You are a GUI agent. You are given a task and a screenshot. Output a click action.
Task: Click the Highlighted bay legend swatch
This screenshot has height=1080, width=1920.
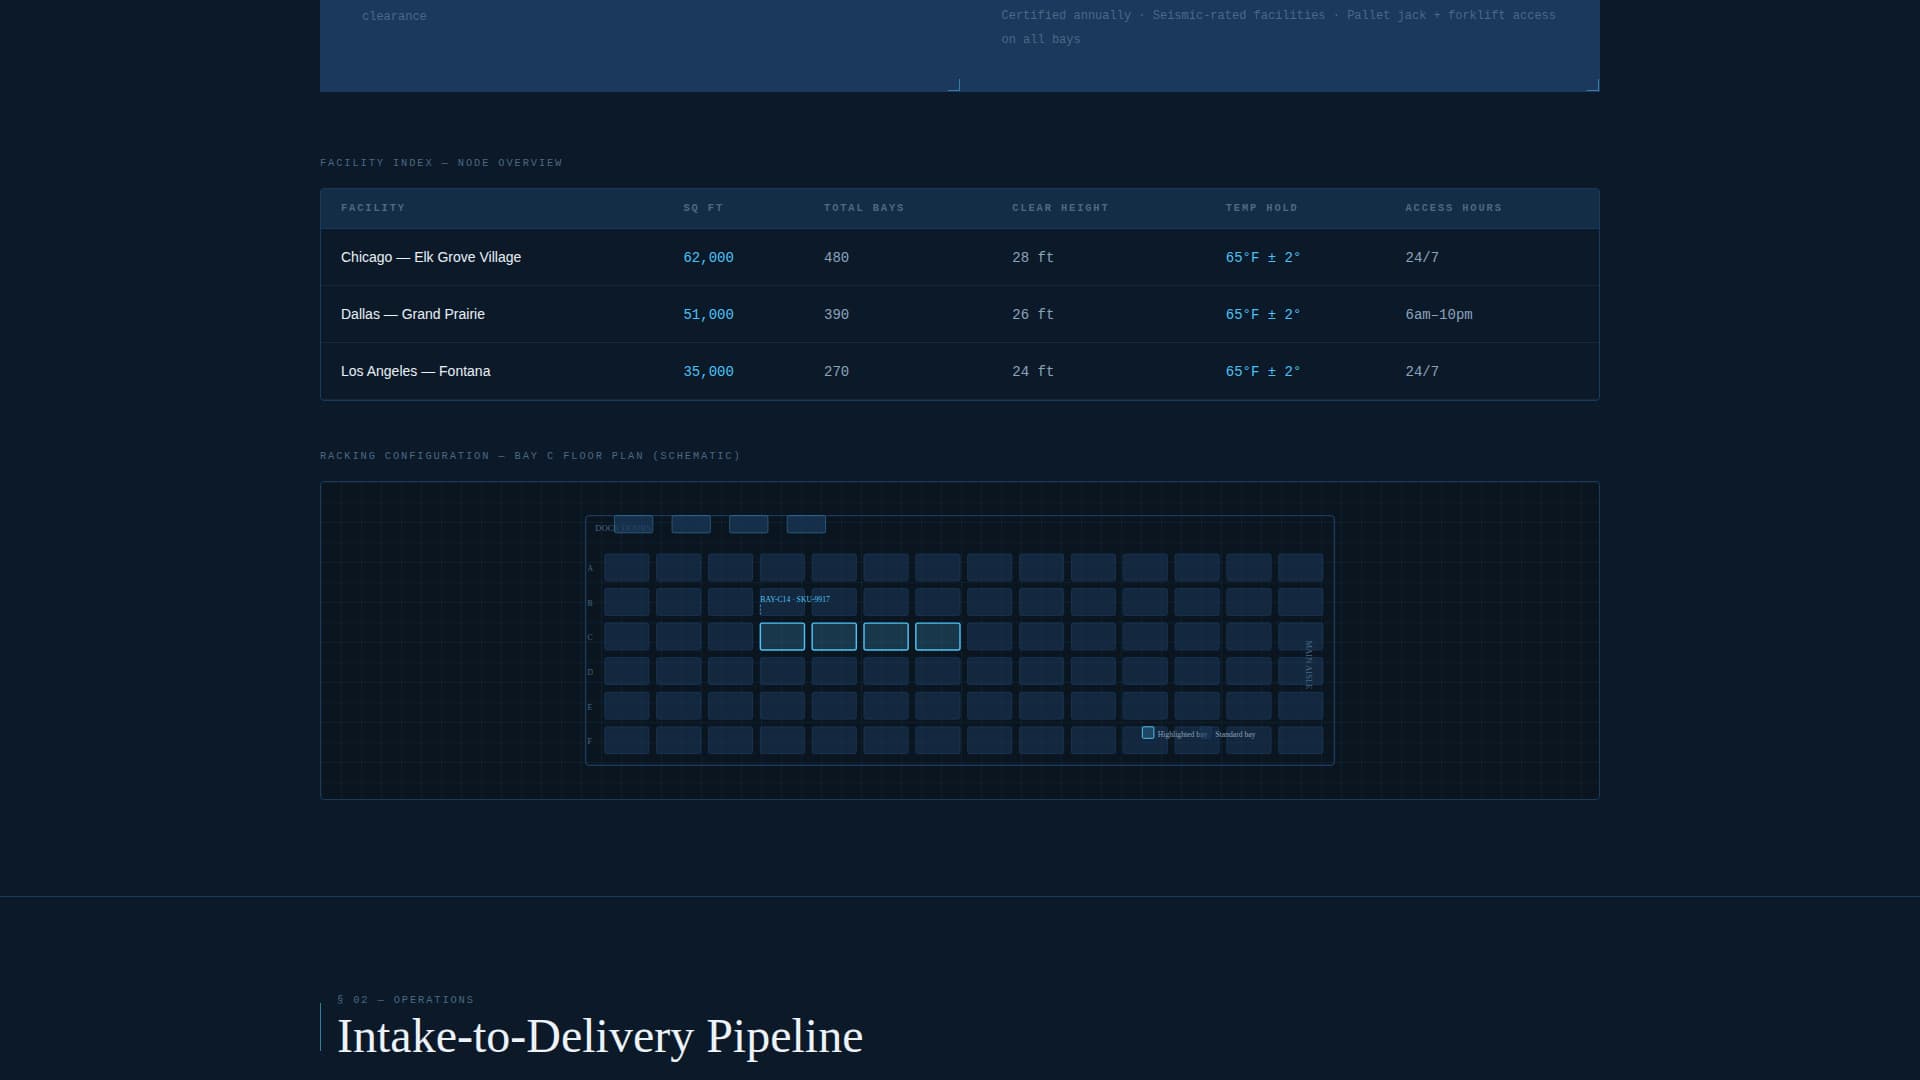[x=1148, y=733]
